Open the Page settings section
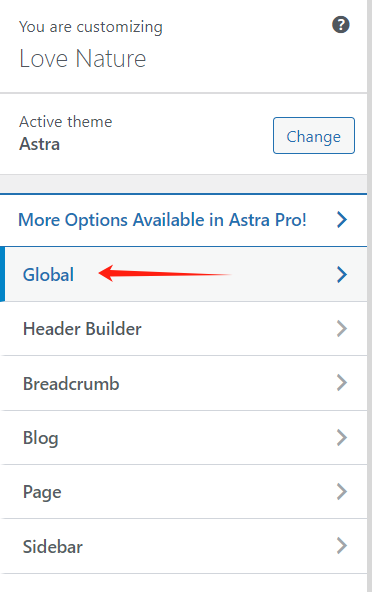The height and width of the screenshot is (592, 372). click(x=184, y=492)
